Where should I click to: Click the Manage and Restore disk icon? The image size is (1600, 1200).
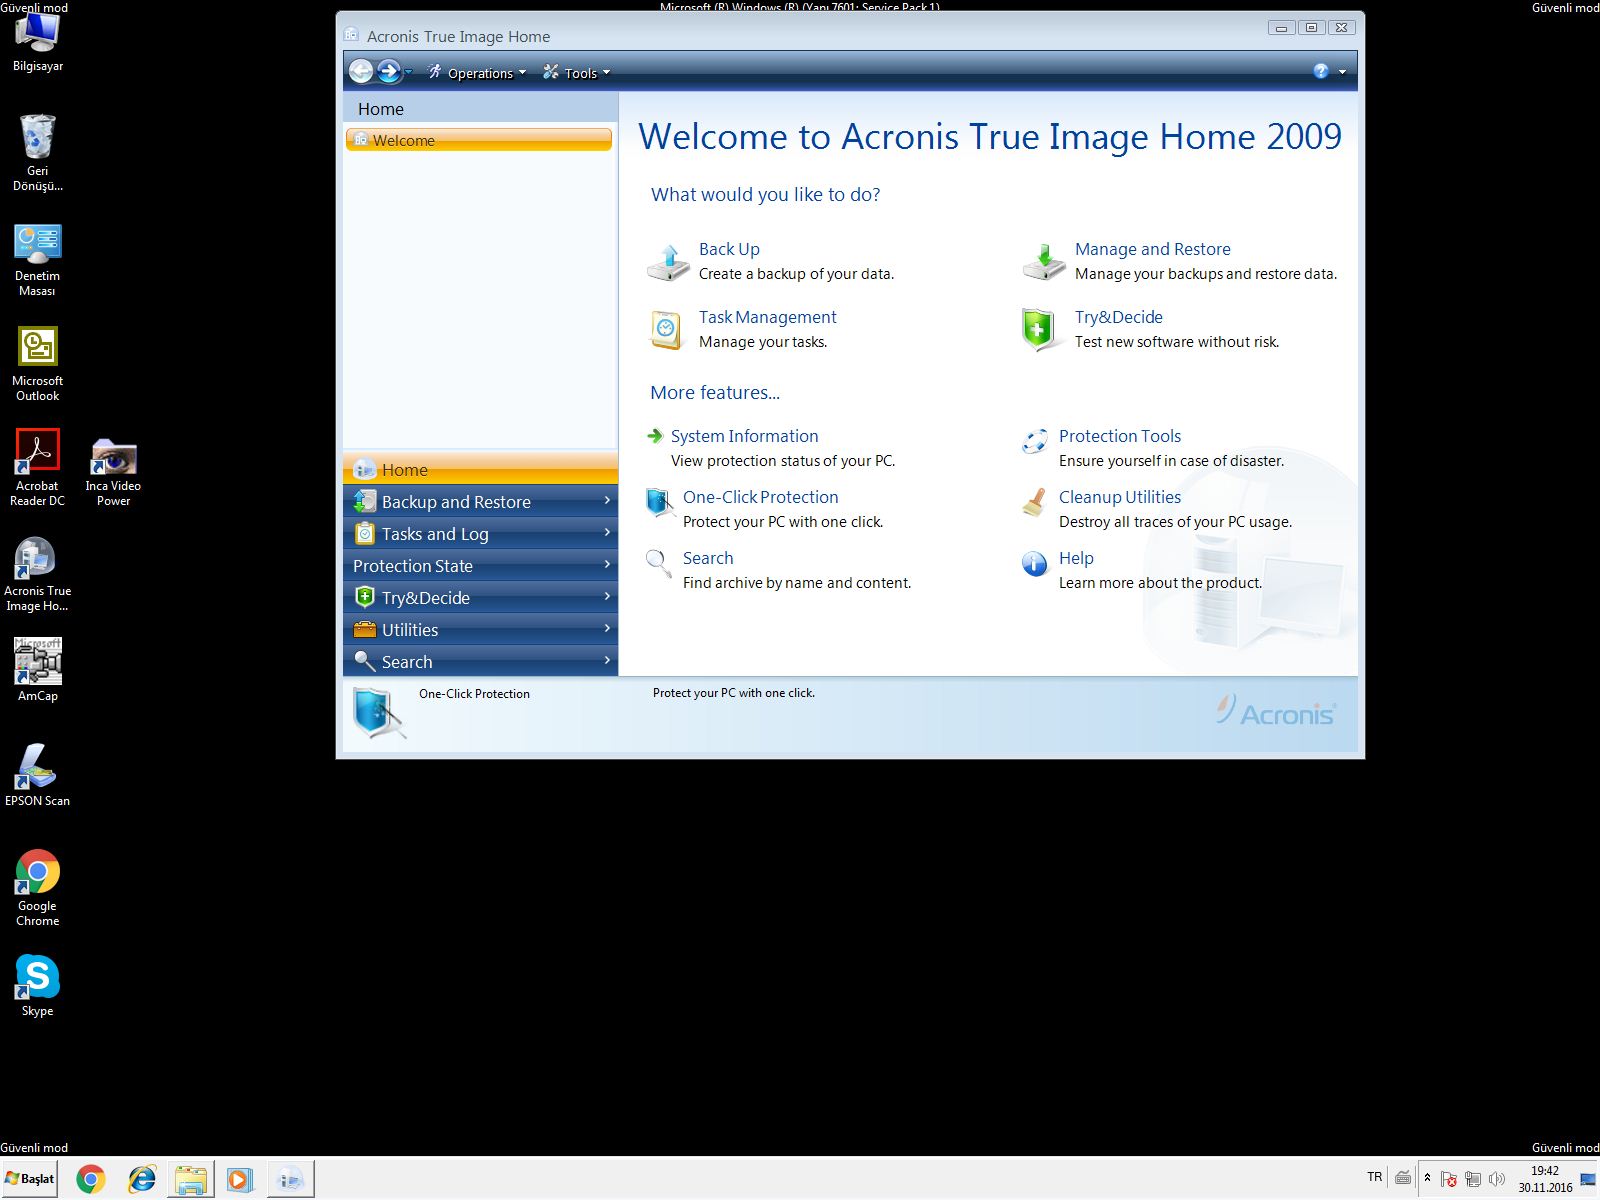pyautogui.click(x=1044, y=261)
